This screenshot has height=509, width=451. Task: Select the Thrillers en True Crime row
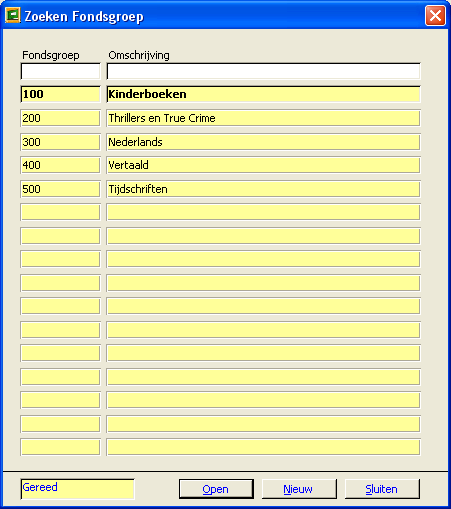click(263, 118)
